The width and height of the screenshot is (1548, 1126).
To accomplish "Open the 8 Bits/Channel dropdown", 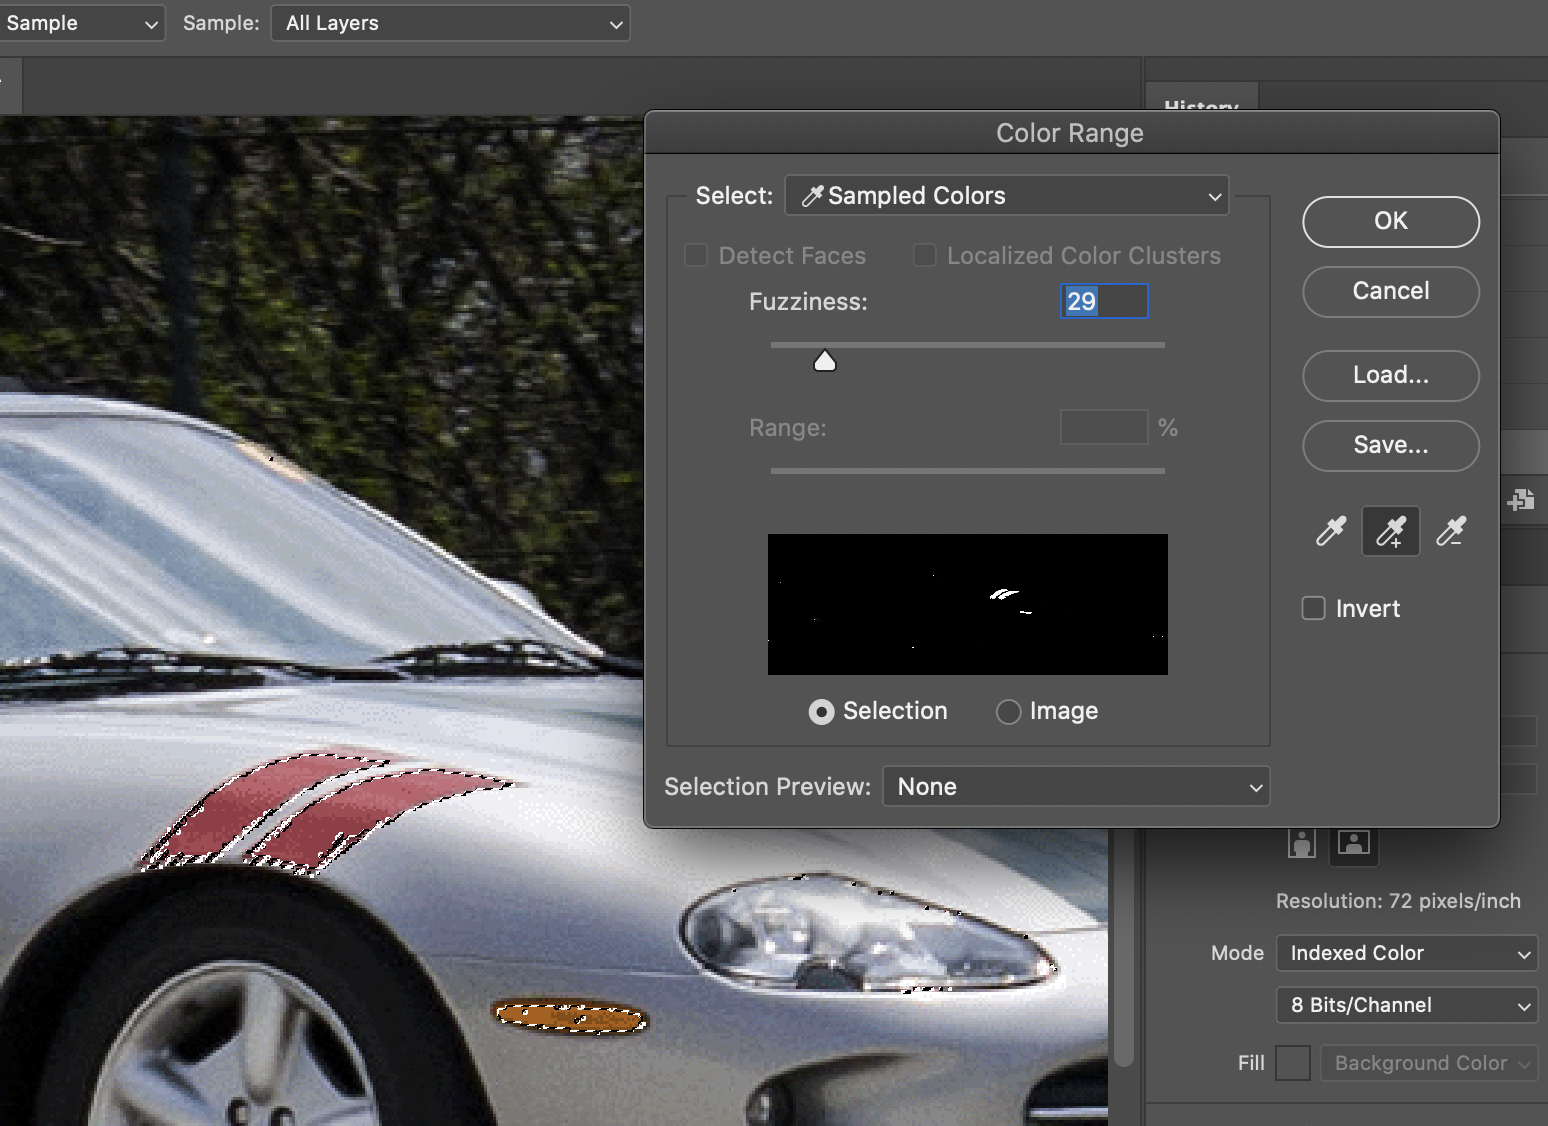I will tap(1407, 1005).
